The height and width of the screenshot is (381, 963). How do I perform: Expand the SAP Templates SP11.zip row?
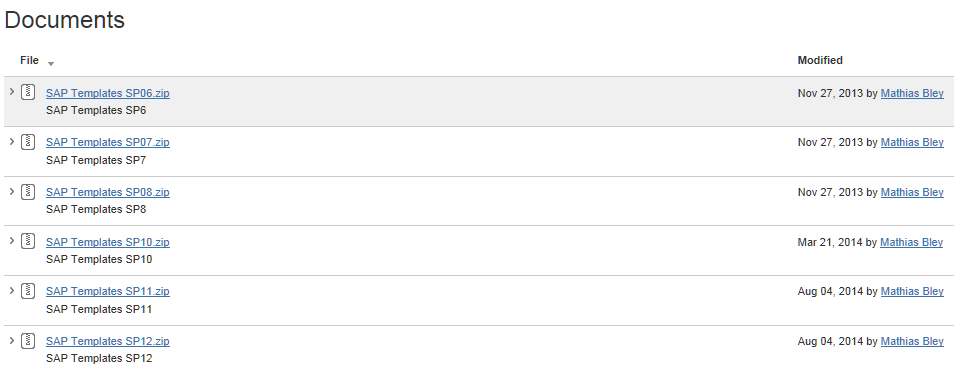click(x=12, y=290)
